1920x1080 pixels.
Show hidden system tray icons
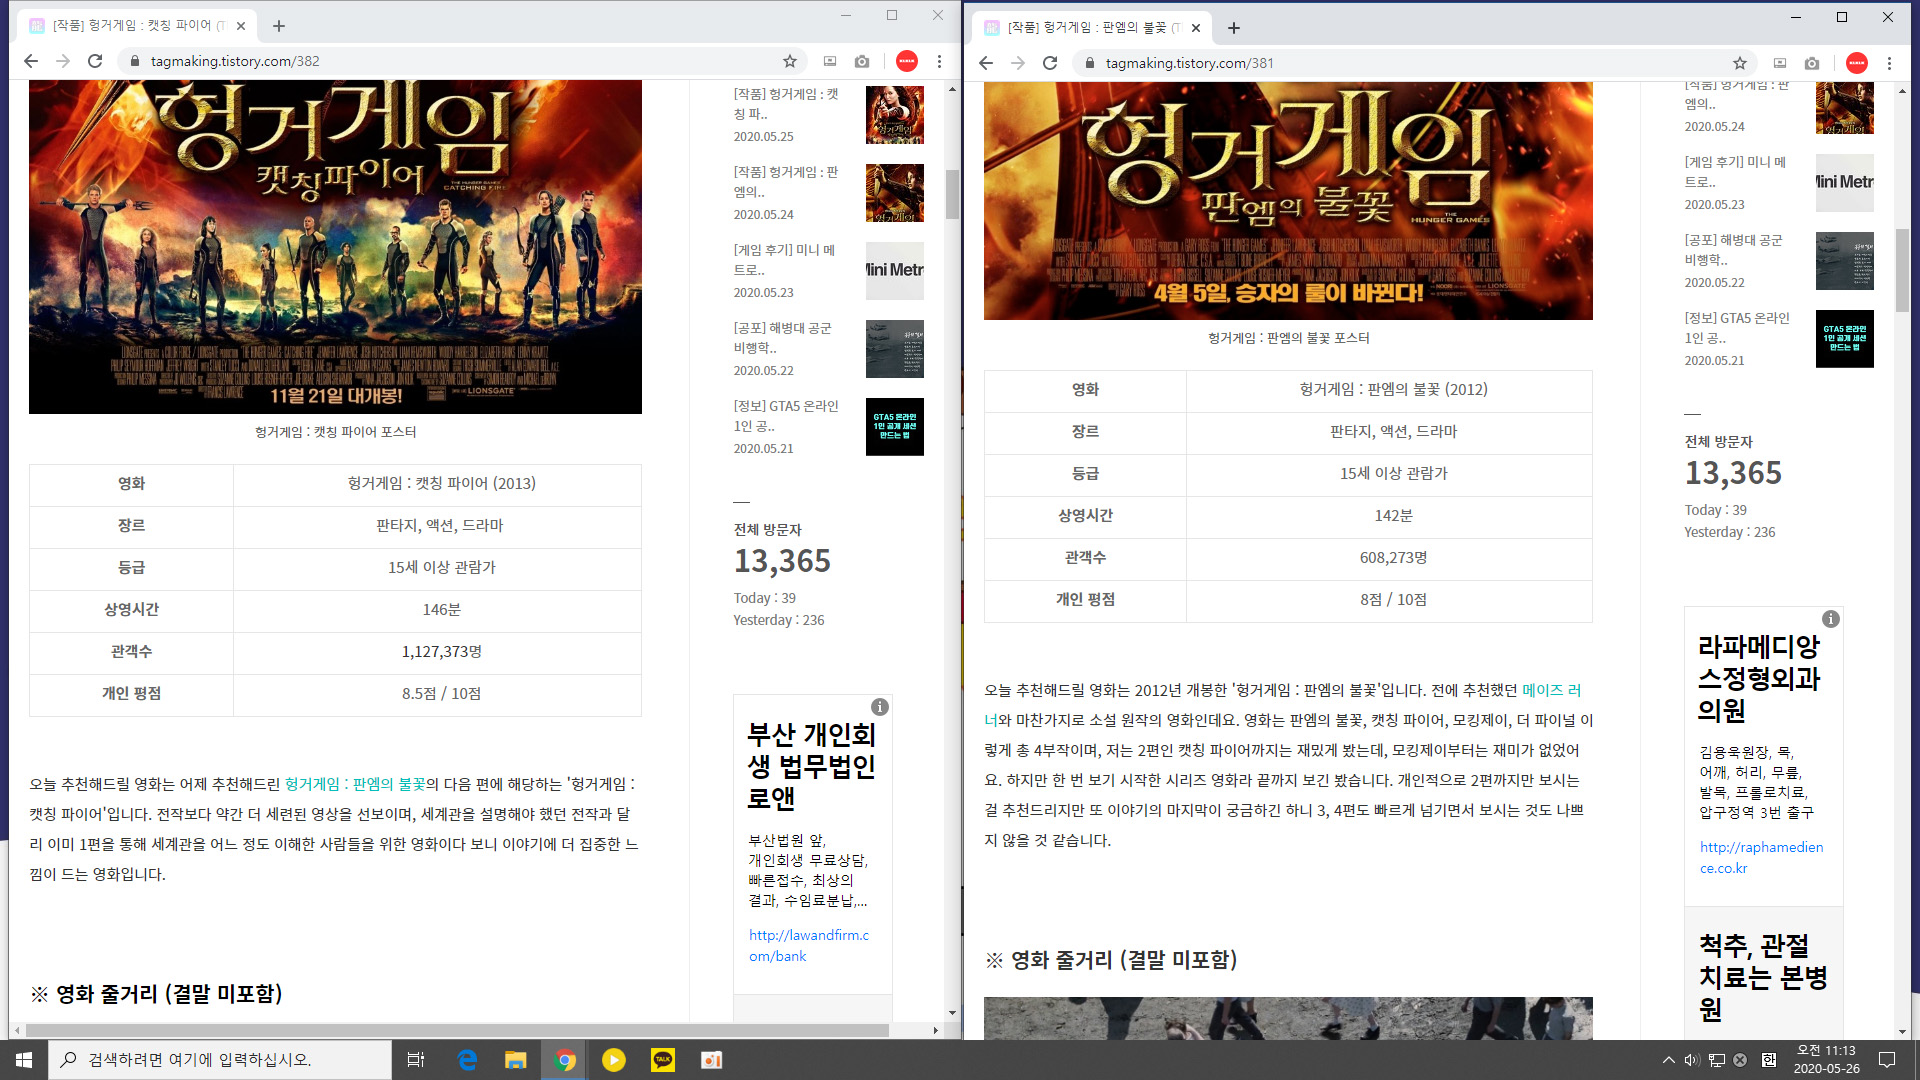1668,1060
